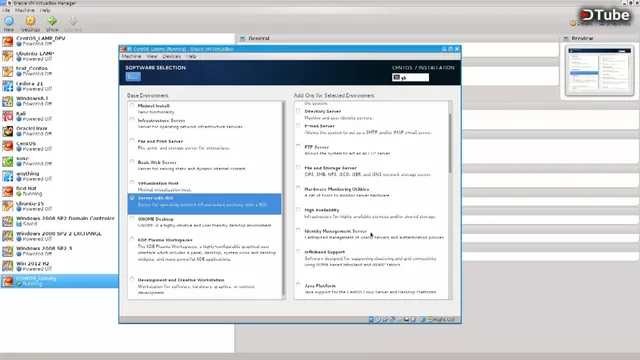Choose the Minimal Install base environment

coord(132,105)
